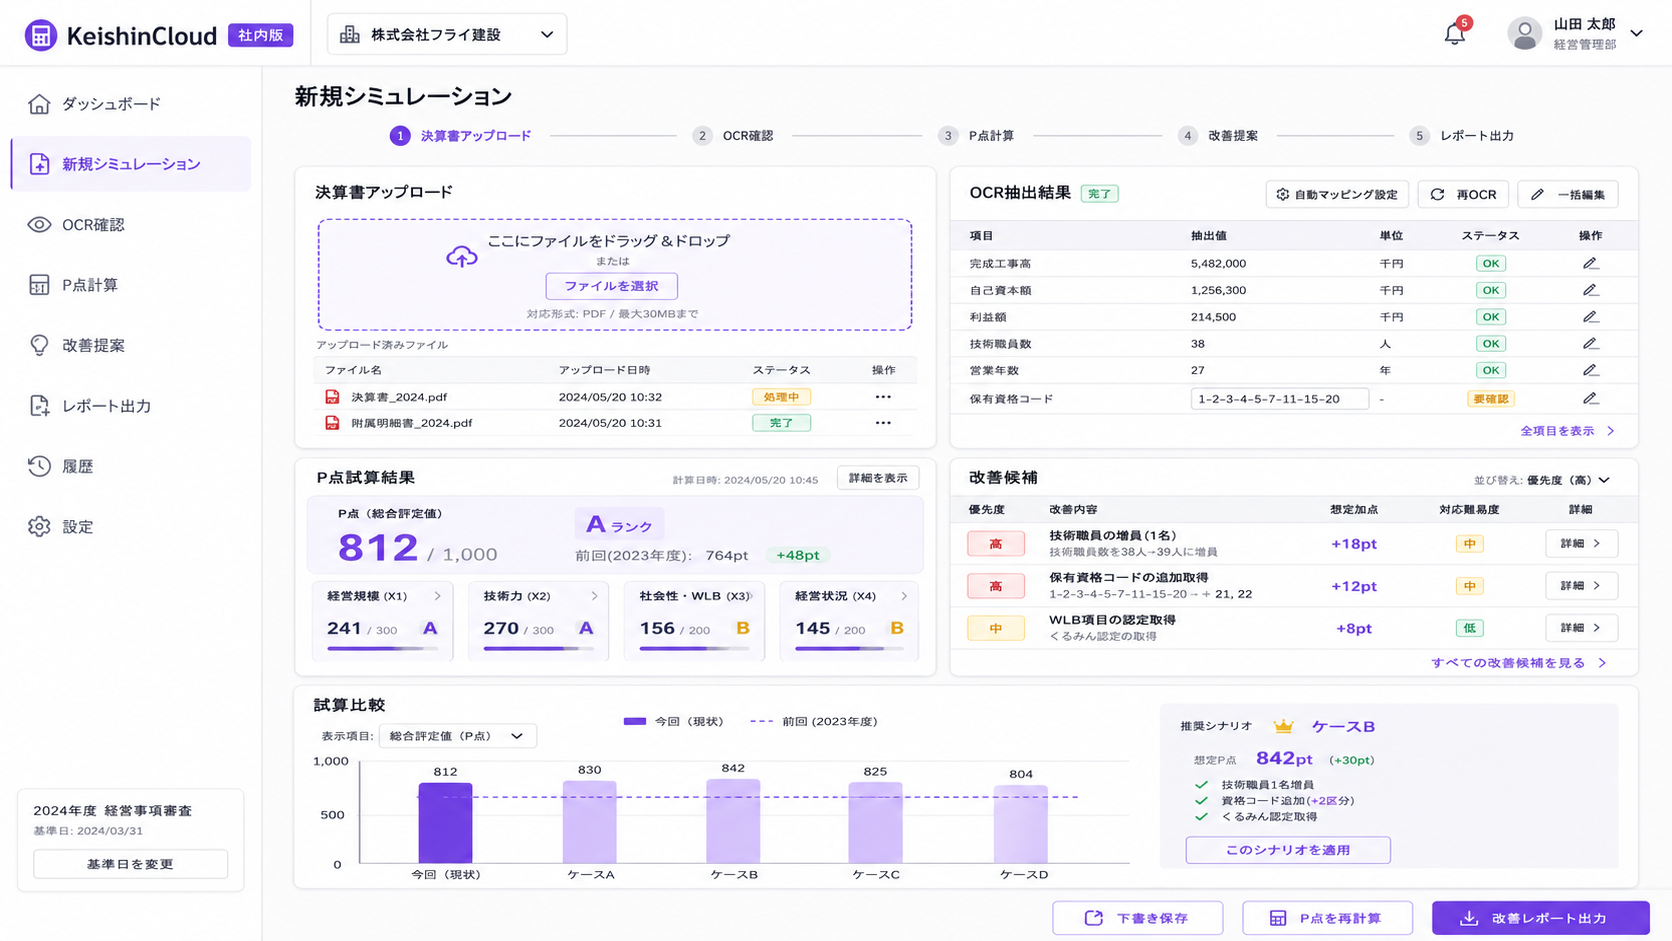Click the P点を再計算 button

point(1327,918)
